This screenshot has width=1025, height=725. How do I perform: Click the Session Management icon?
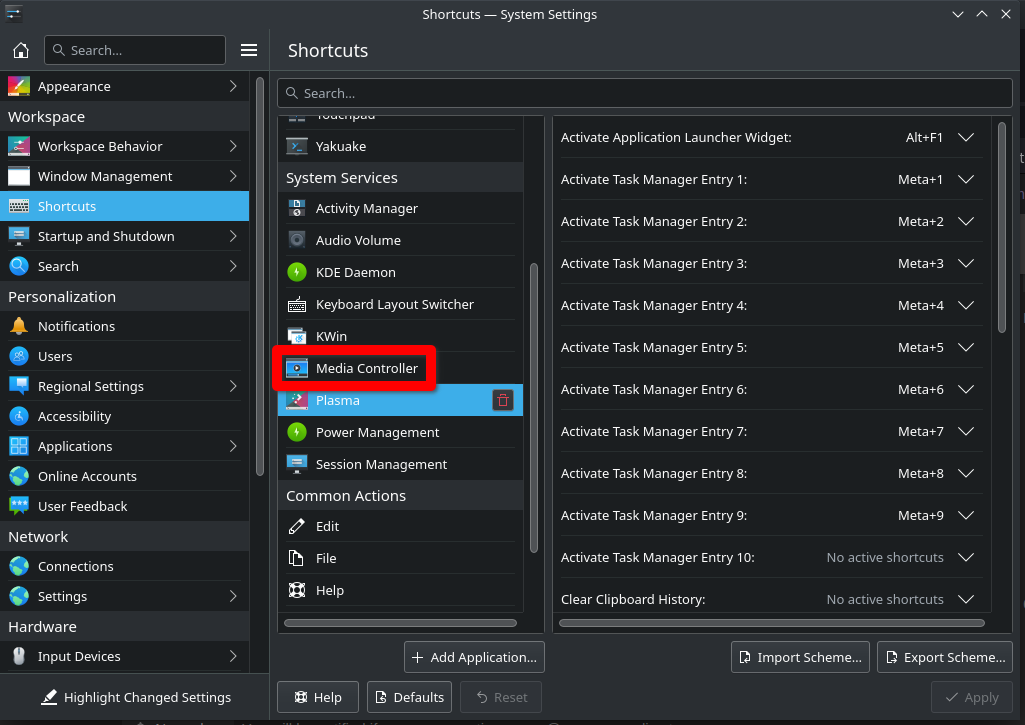[297, 464]
